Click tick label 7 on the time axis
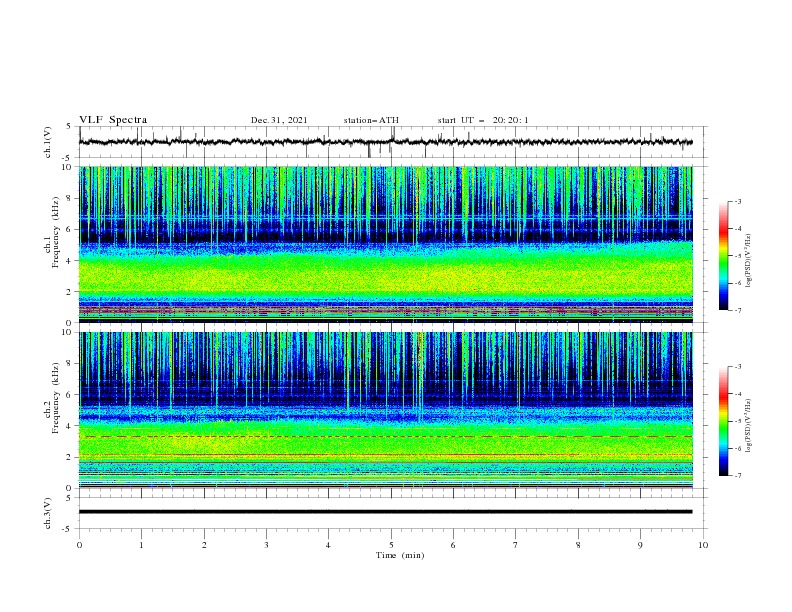The image size is (792, 612). [x=516, y=545]
